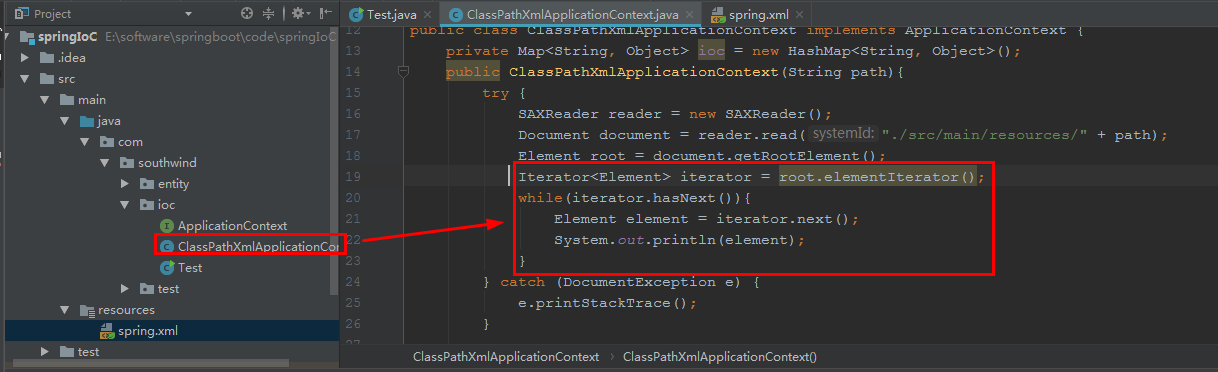Click the ClassPathXmlApplicationContext class icon in tree

[x=167, y=247]
